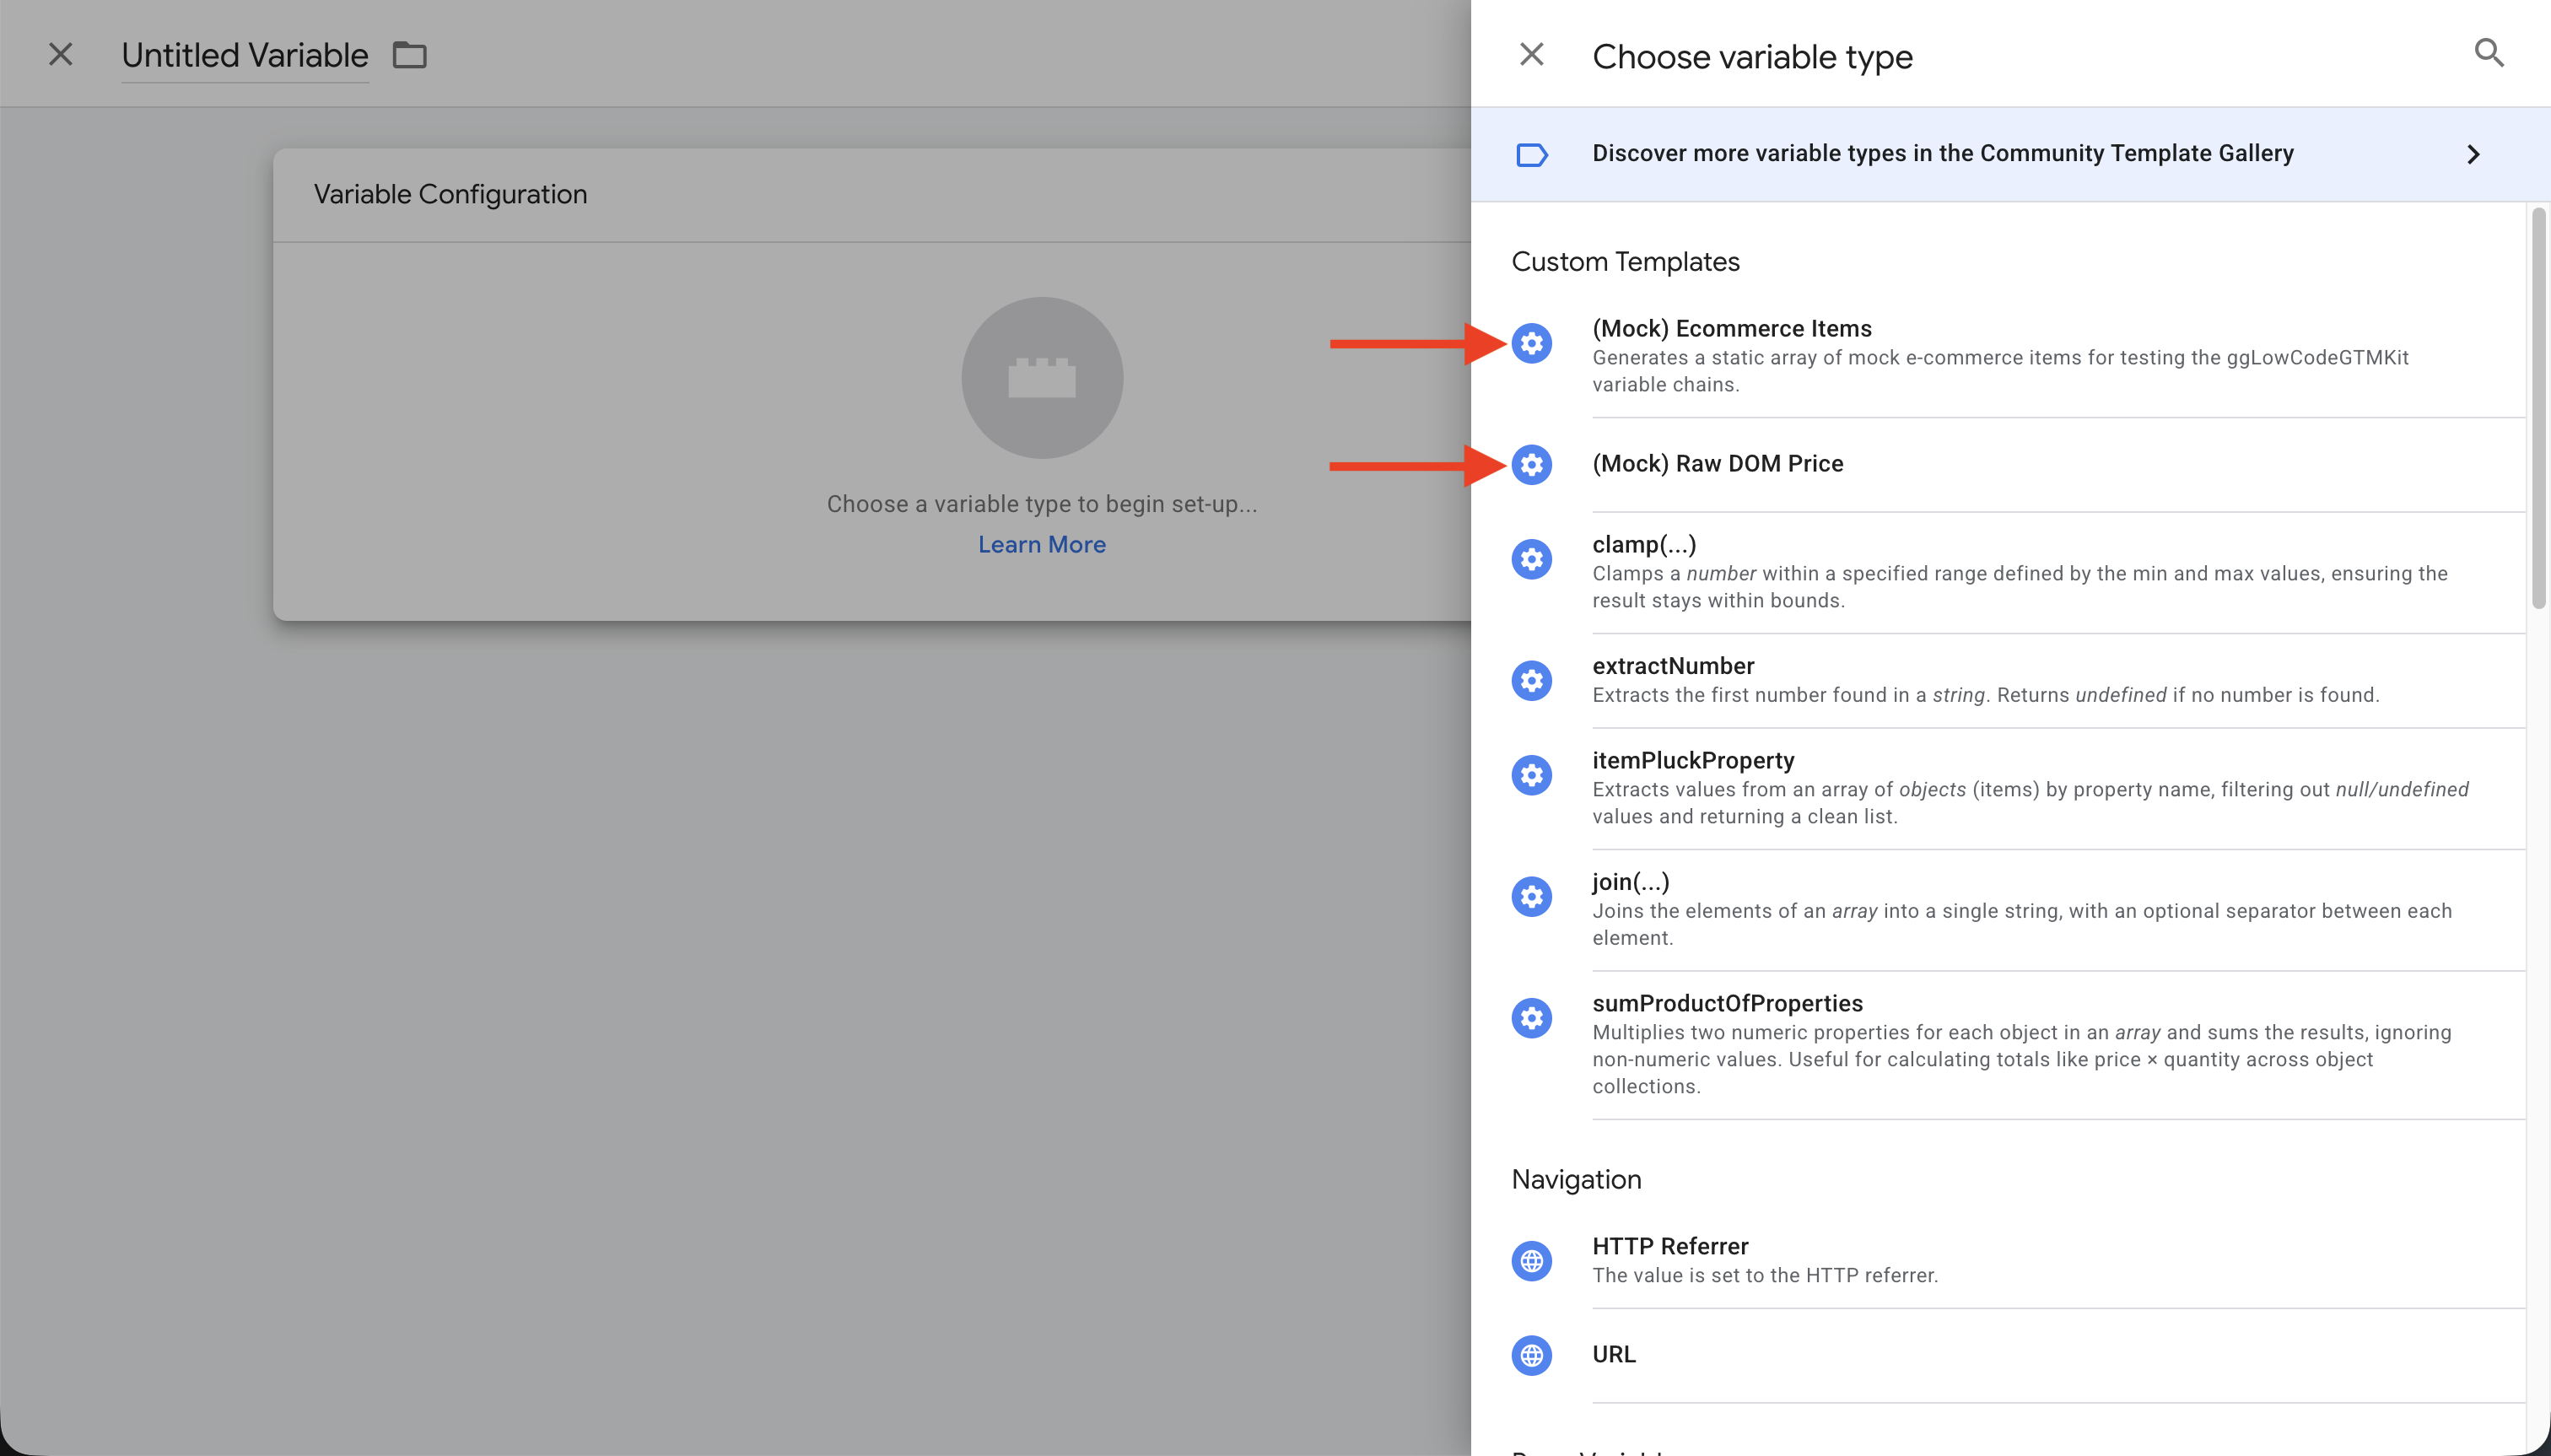The image size is (2551, 1456).
Task: Click the (Mock) Ecommerce Items description text
Action: 2000,371
